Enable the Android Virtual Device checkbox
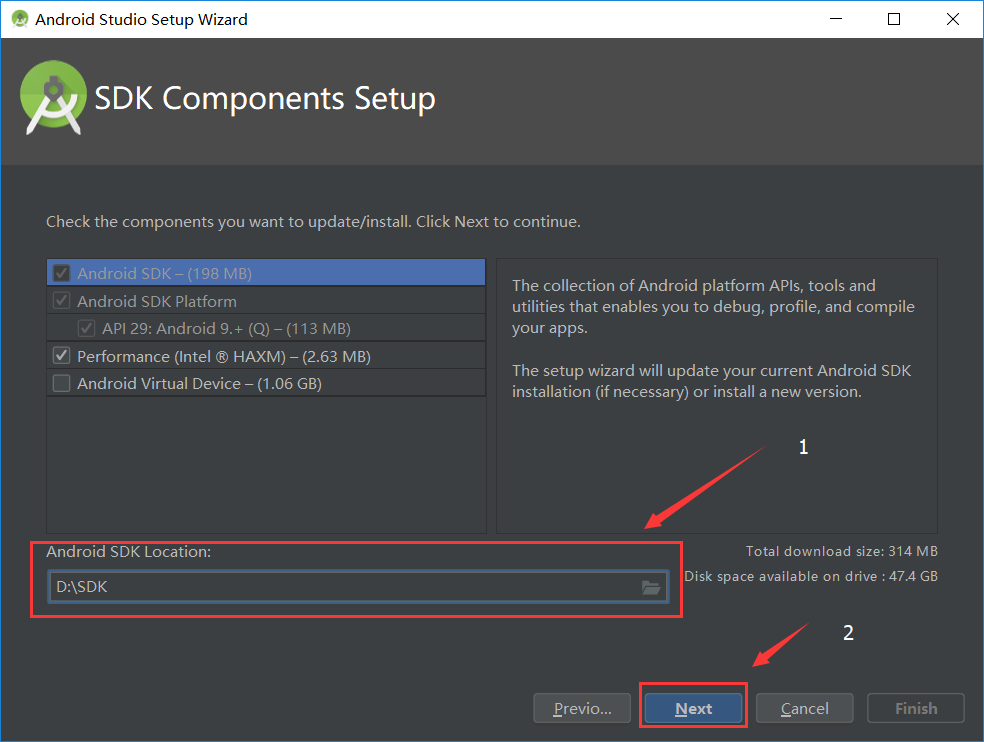The width and height of the screenshot is (984, 742). 62,383
